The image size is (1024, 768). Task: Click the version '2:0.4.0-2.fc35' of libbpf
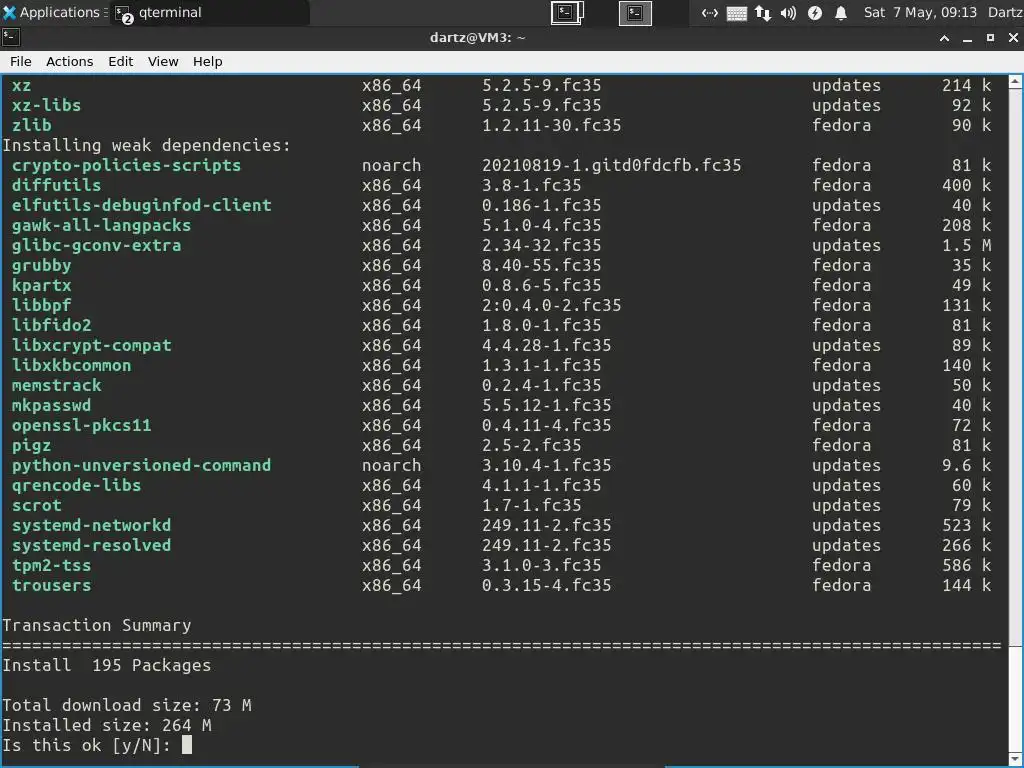coord(551,305)
